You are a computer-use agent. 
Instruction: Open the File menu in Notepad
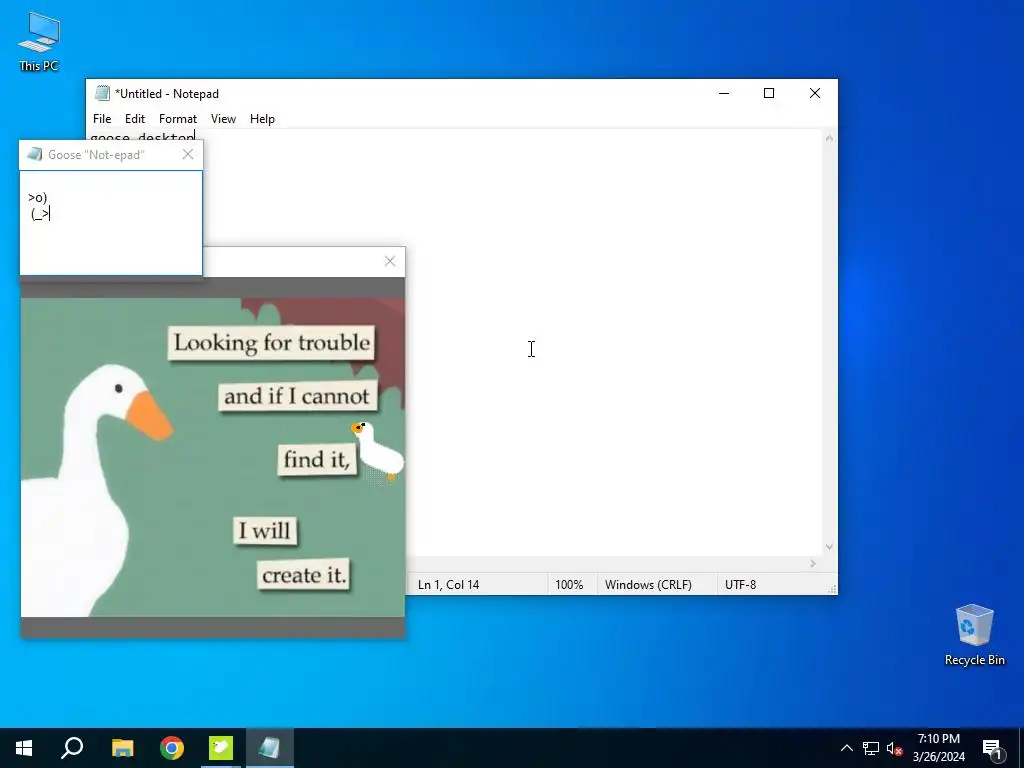102,119
